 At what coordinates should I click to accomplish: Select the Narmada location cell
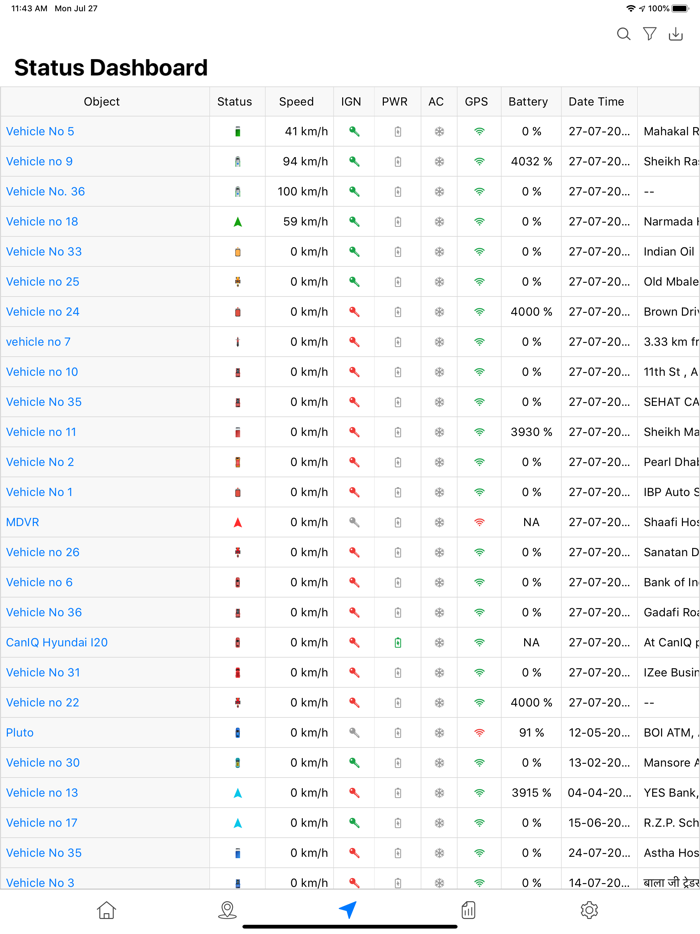pos(668,222)
